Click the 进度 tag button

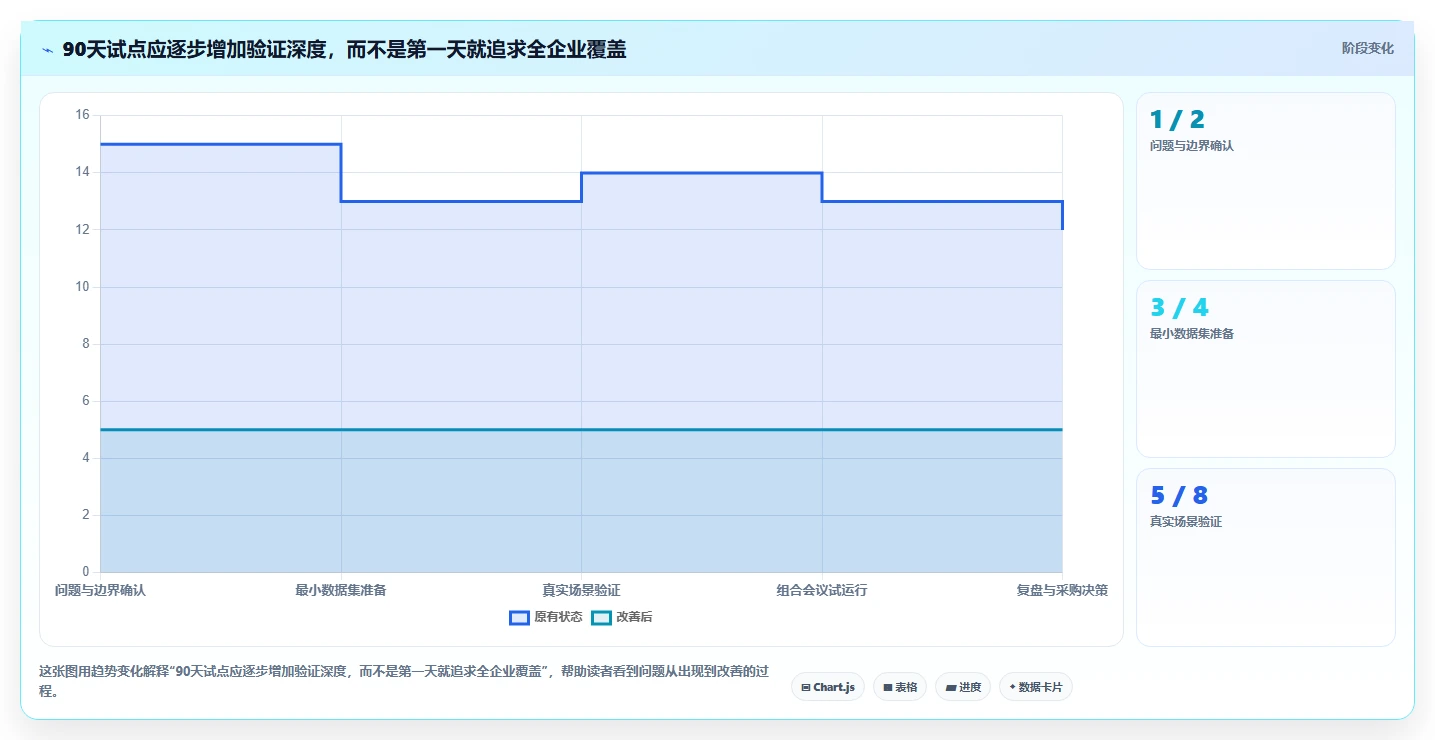963,687
